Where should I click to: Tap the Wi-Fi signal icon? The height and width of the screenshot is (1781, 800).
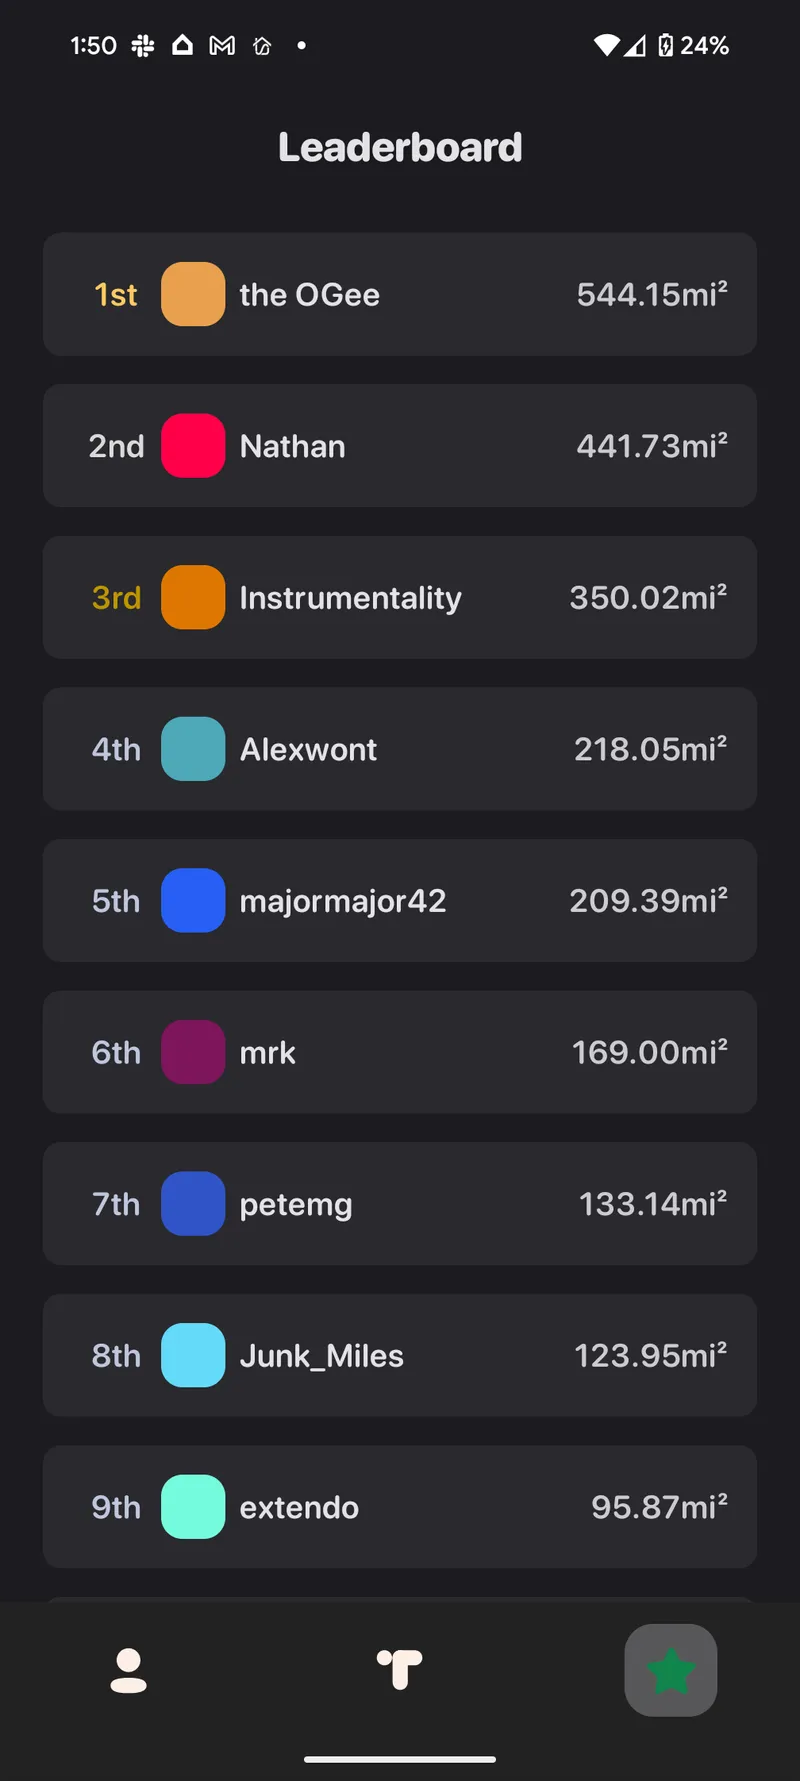pos(606,46)
